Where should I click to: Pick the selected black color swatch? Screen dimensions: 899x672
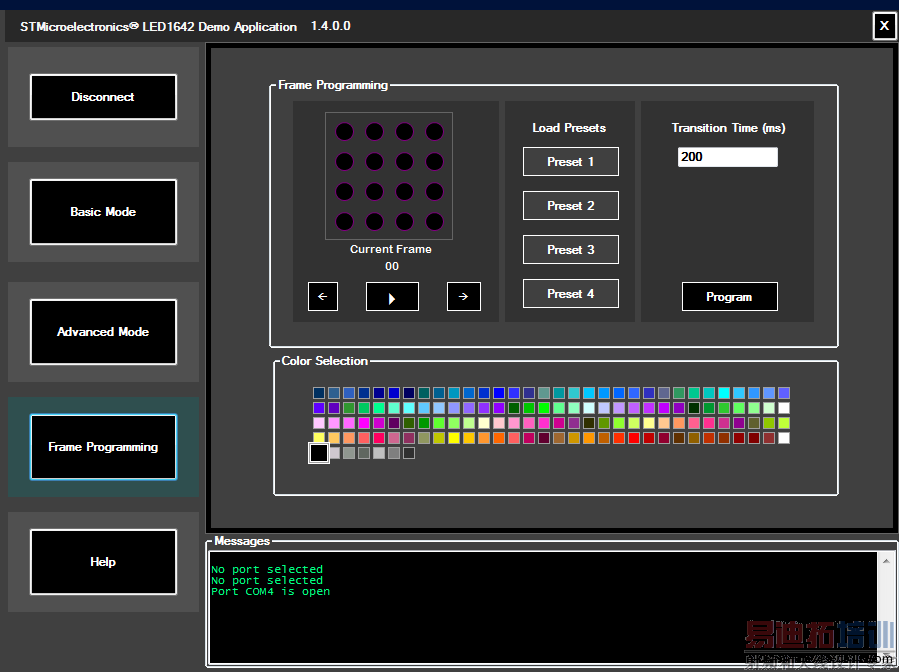pyautogui.click(x=318, y=453)
